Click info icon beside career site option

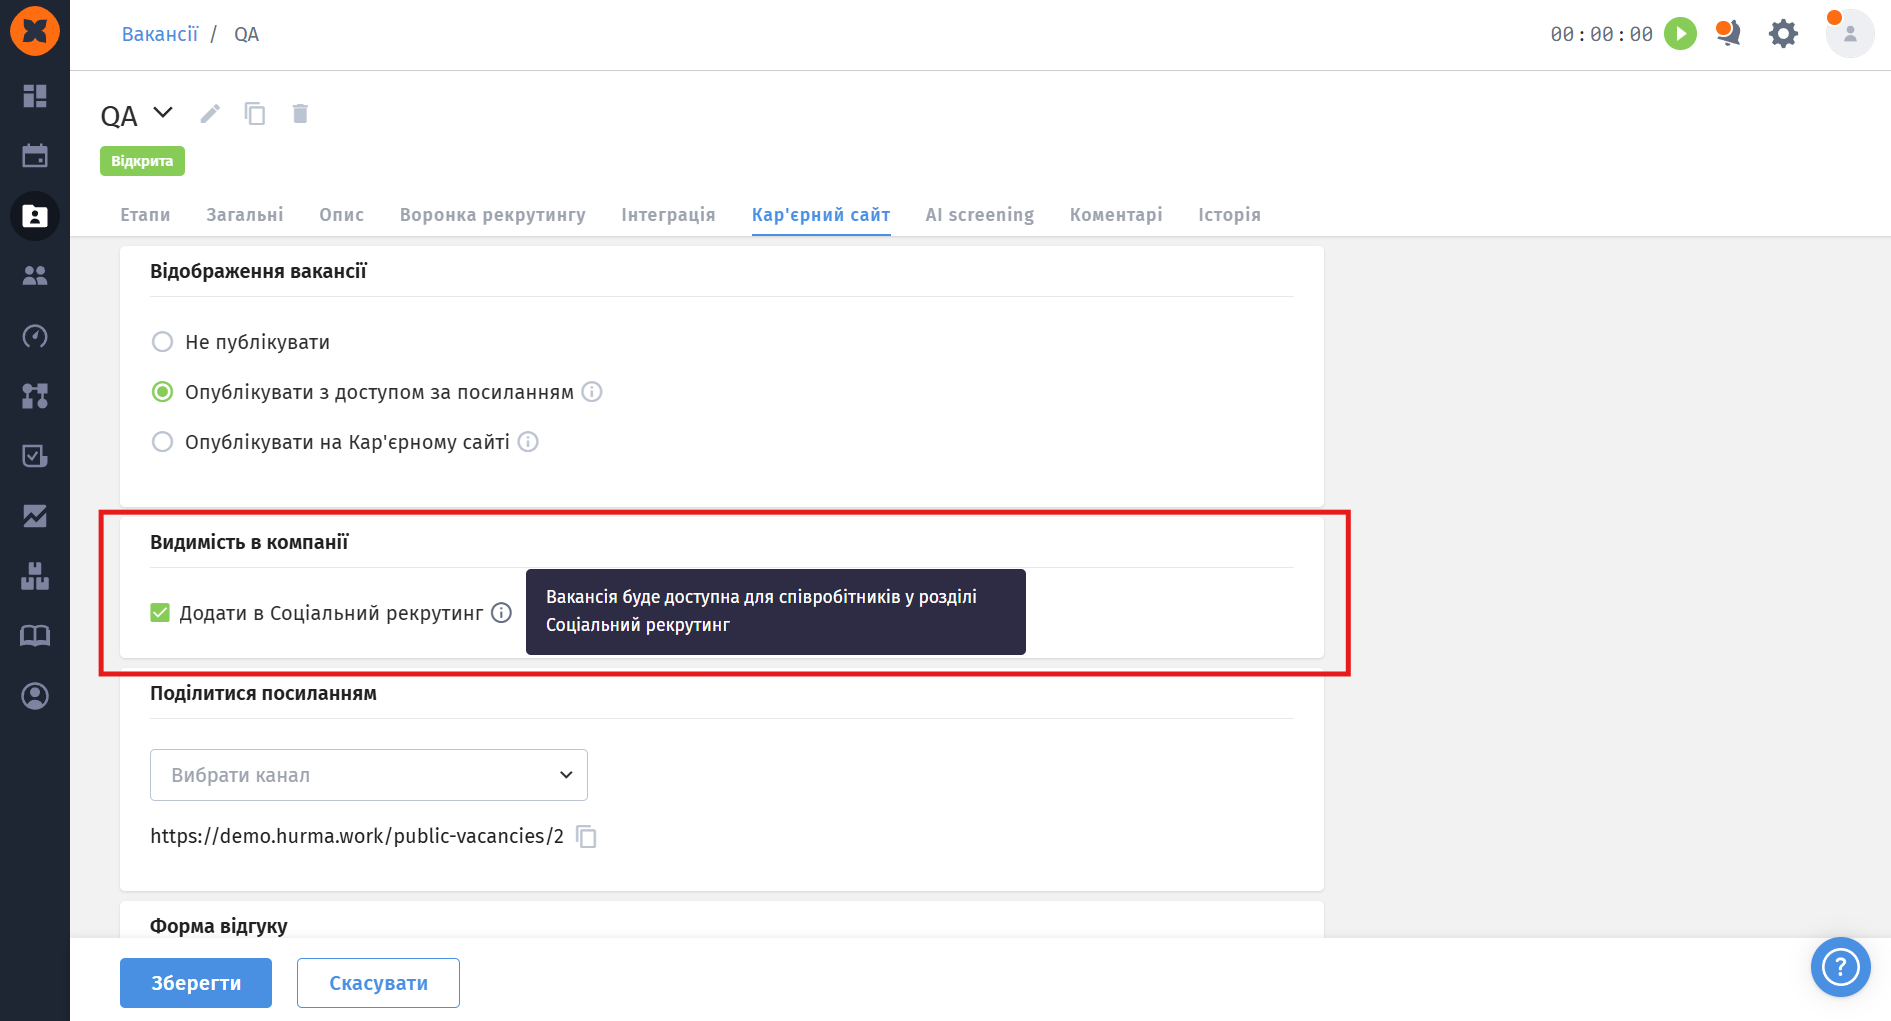tap(528, 442)
